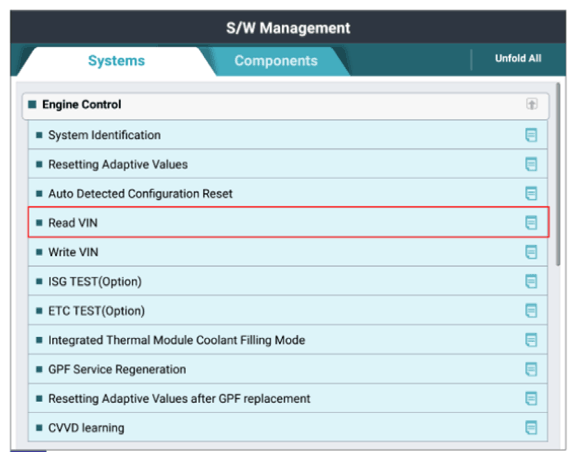Open the System Identification note icon
The height and width of the screenshot is (461, 577).
(x=531, y=135)
